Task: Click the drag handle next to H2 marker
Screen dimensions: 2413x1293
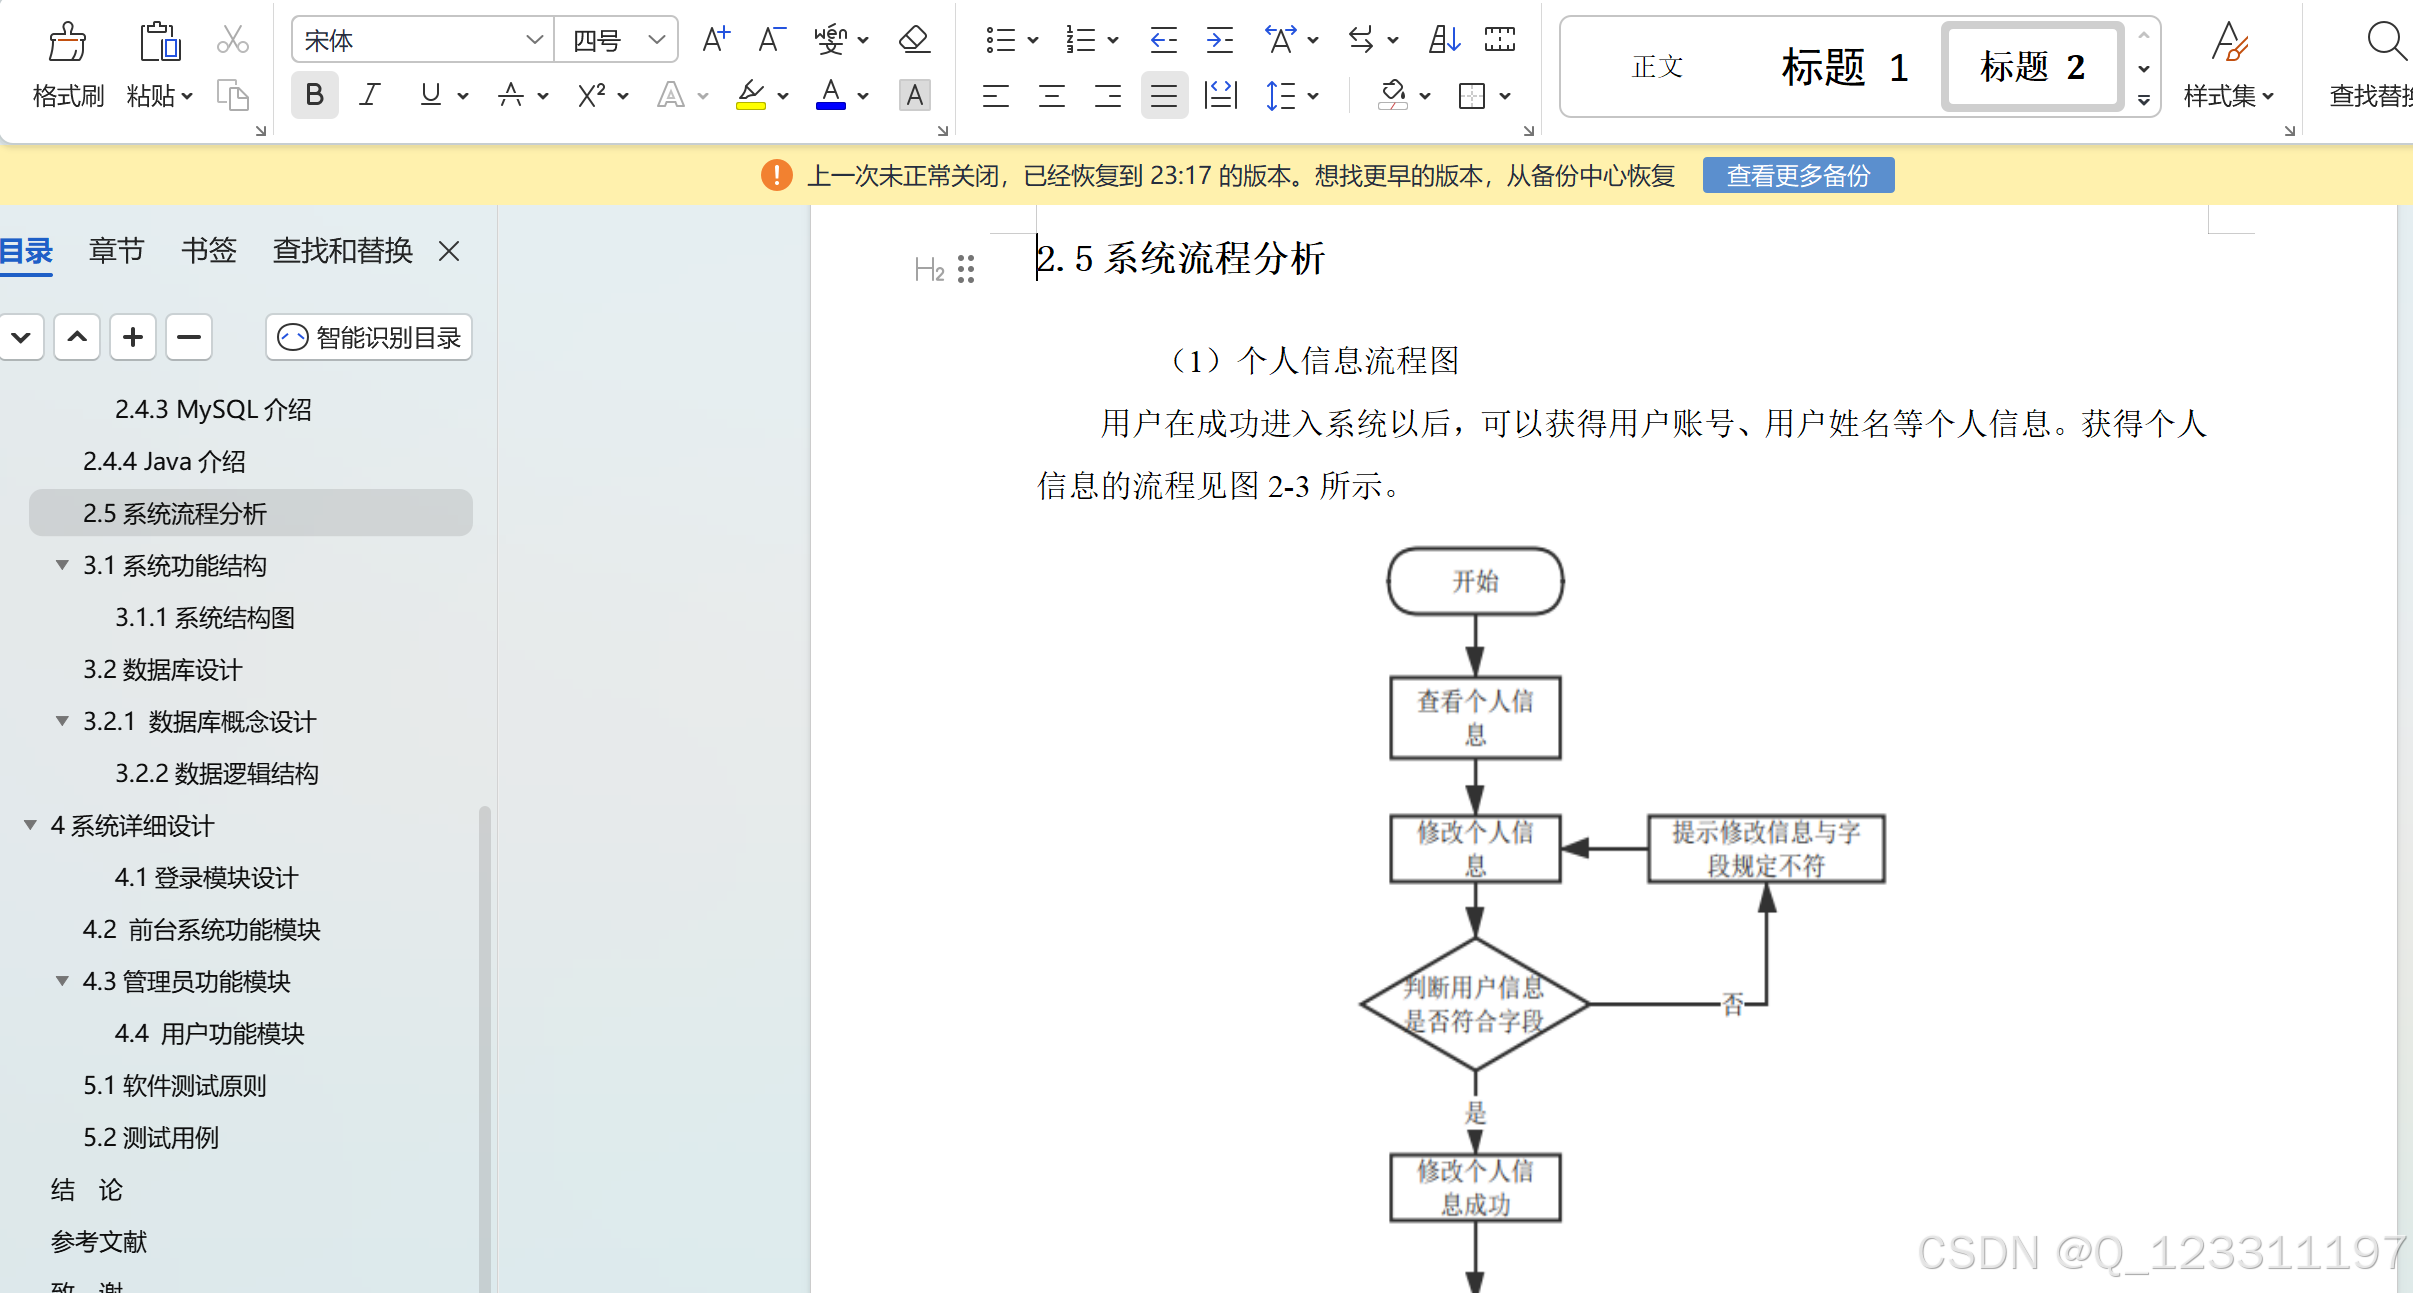Action: click(x=965, y=269)
